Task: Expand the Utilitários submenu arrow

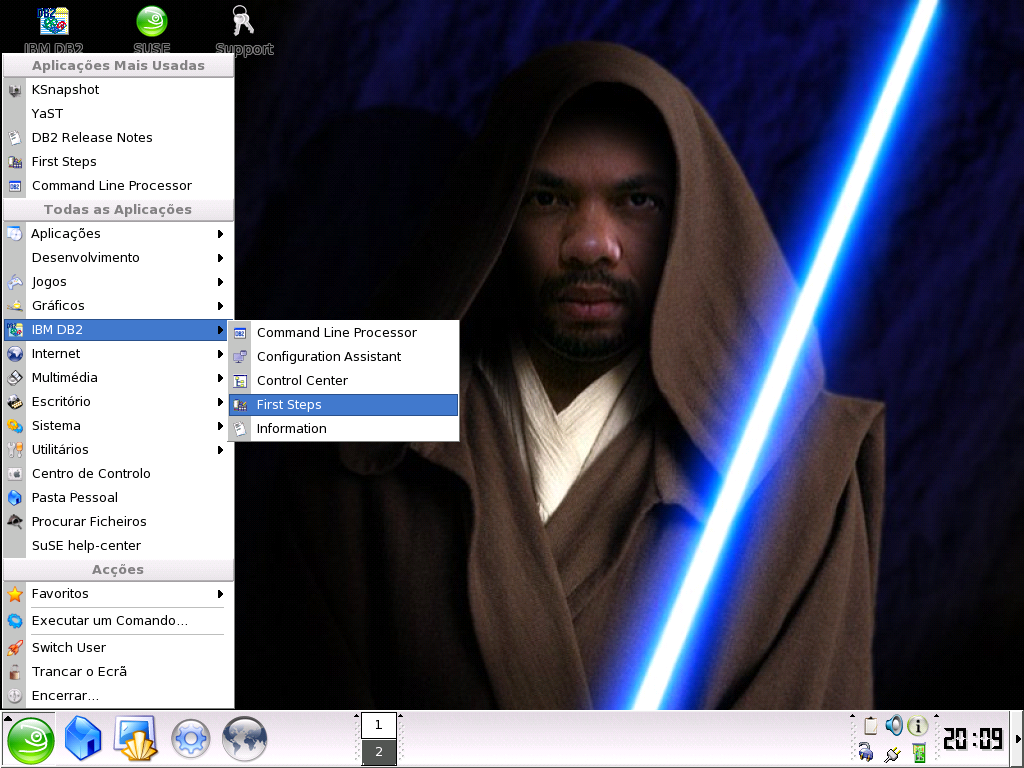Action: pos(220,450)
